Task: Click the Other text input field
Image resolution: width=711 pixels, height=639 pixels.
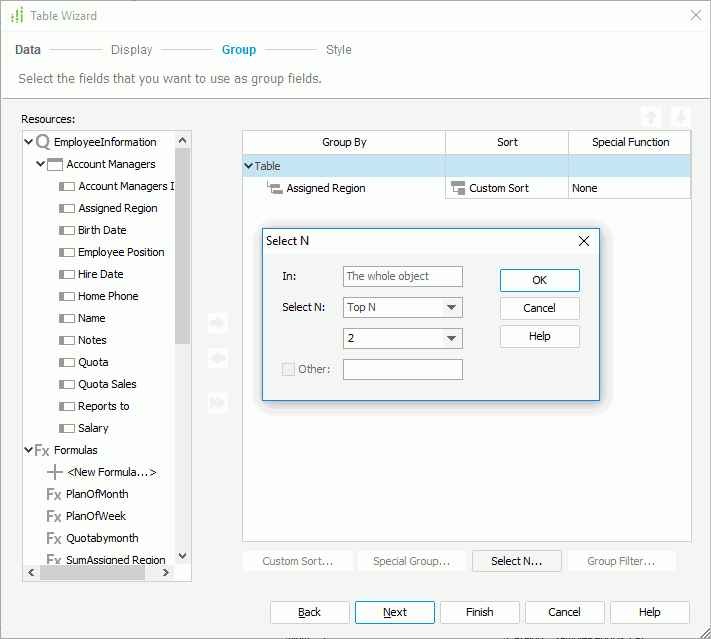Action: tap(403, 369)
